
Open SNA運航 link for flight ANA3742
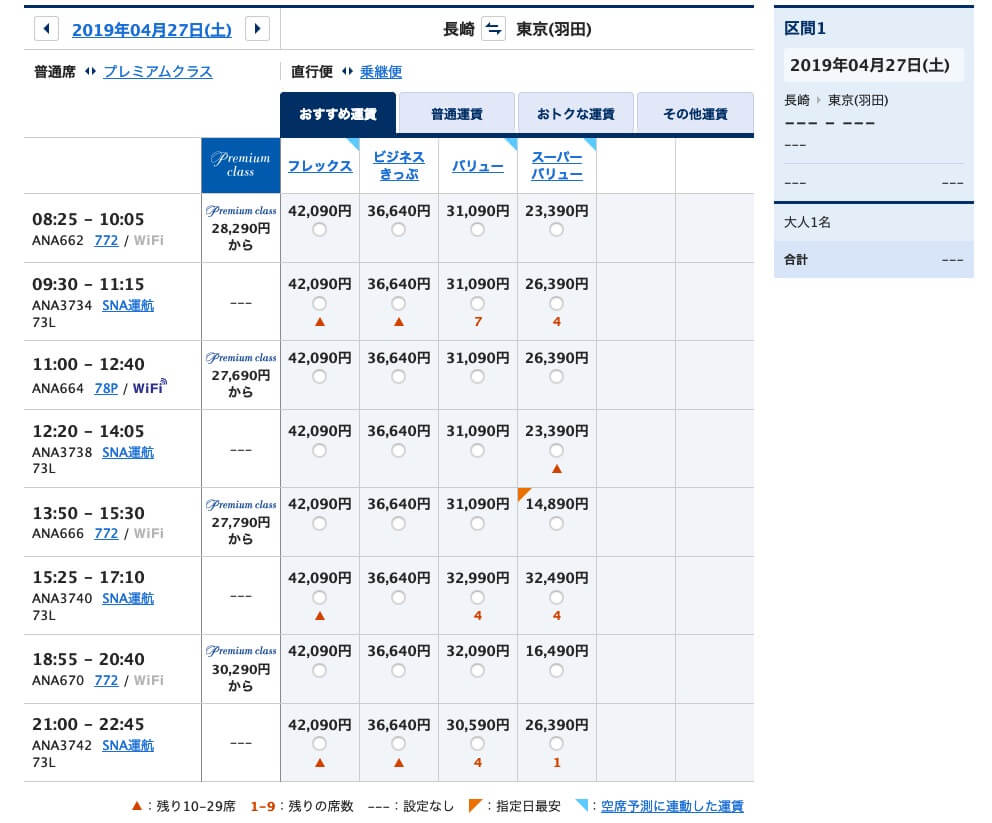[128, 745]
